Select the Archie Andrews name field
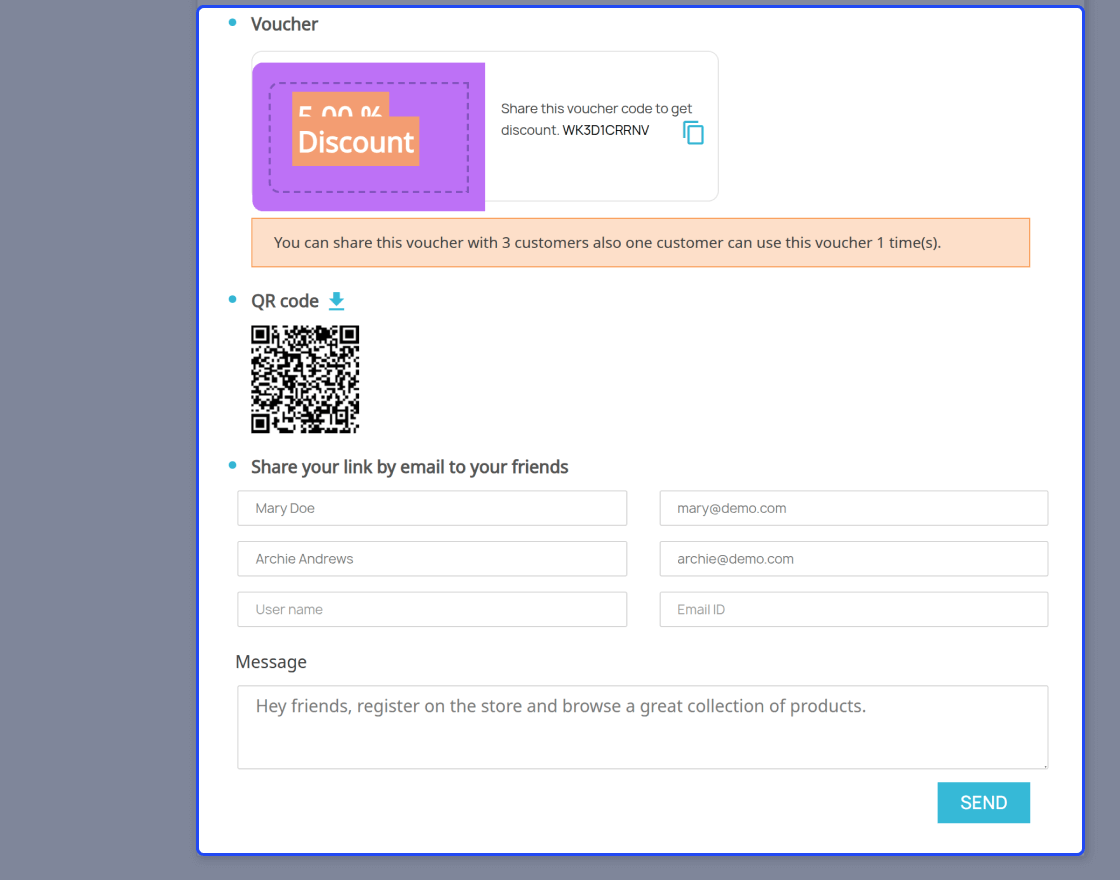 [x=432, y=559]
